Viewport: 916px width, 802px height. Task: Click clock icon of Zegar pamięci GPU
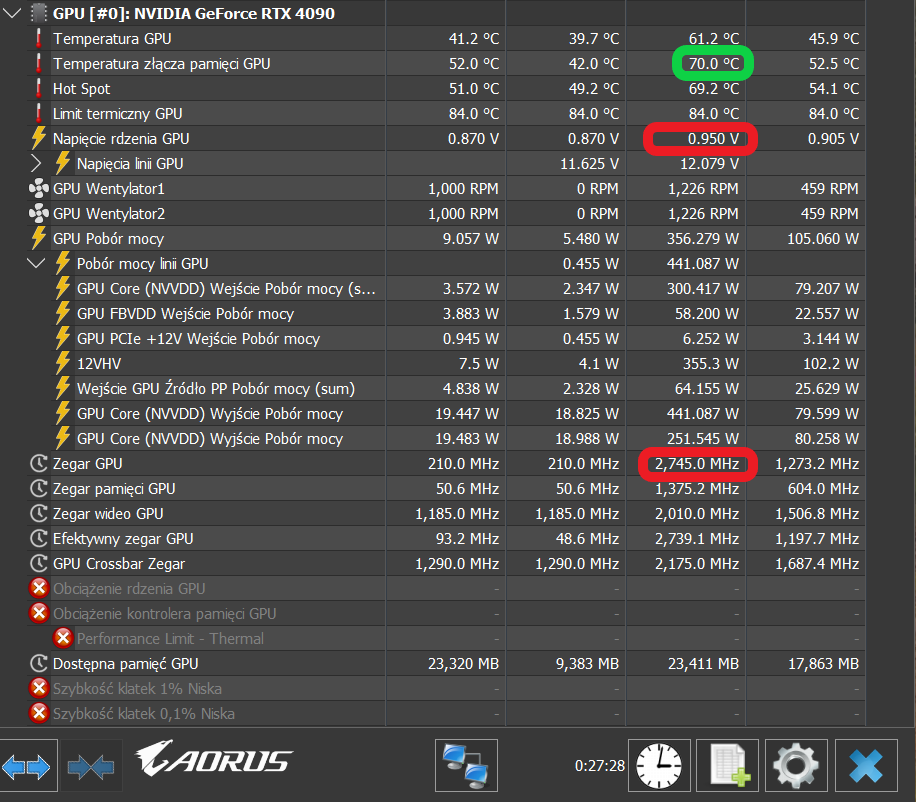point(39,489)
